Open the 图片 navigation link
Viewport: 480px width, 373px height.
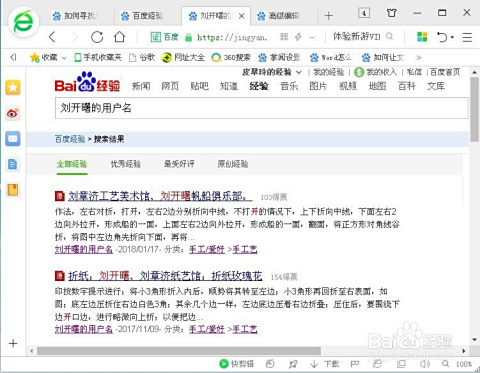click(318, 86)
